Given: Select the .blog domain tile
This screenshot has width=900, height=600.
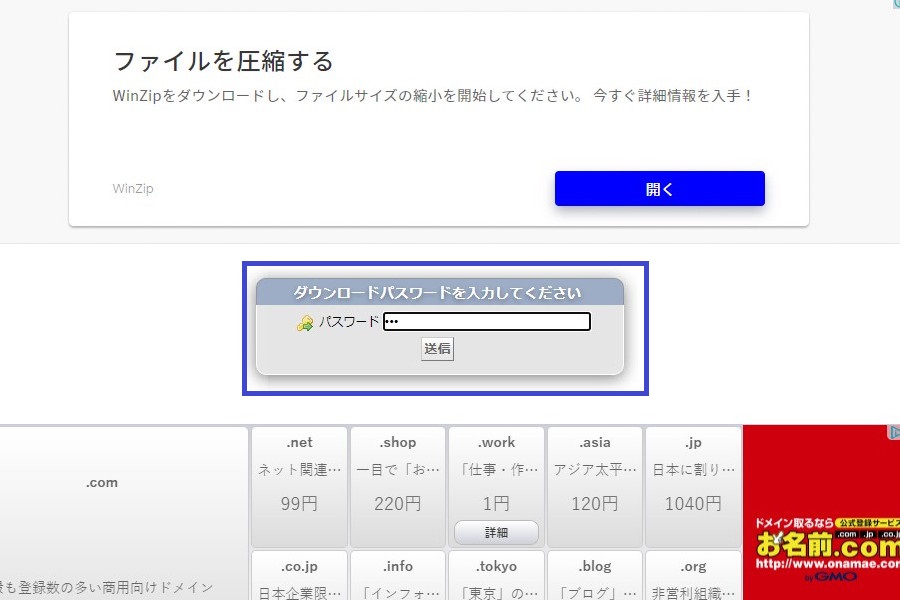Looking at the screenshot, I should pos(594,576).
